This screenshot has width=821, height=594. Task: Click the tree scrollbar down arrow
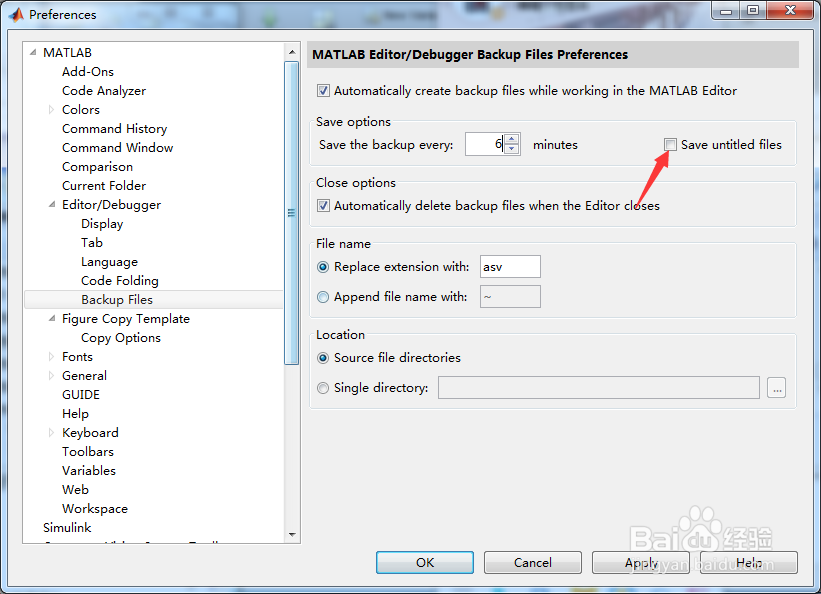point(292,535)
